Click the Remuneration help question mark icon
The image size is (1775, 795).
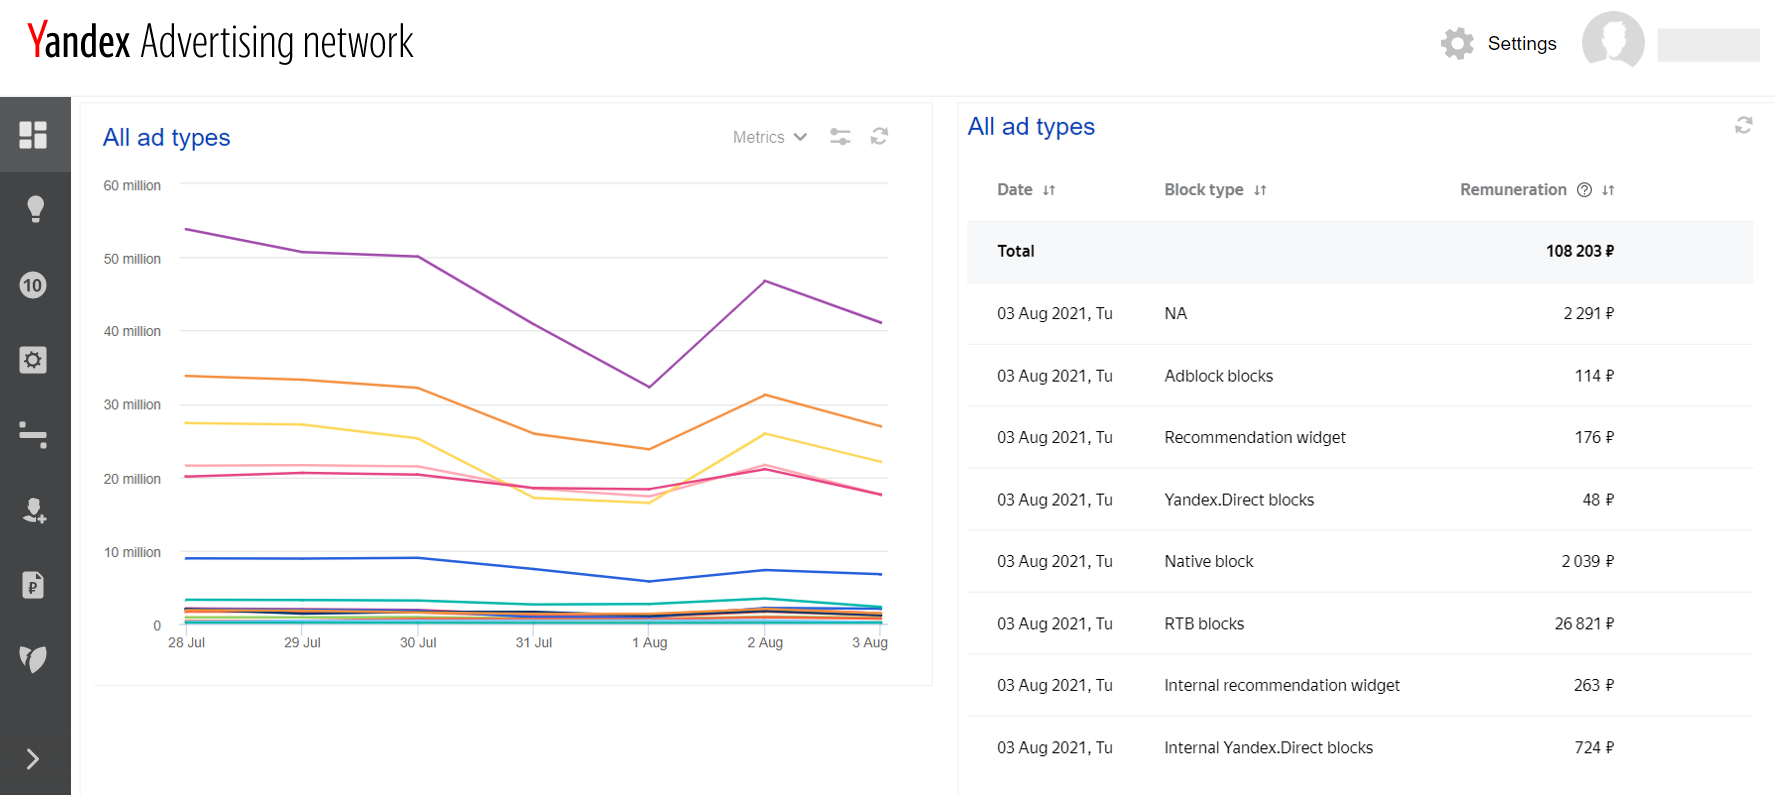coord(1584,190)
